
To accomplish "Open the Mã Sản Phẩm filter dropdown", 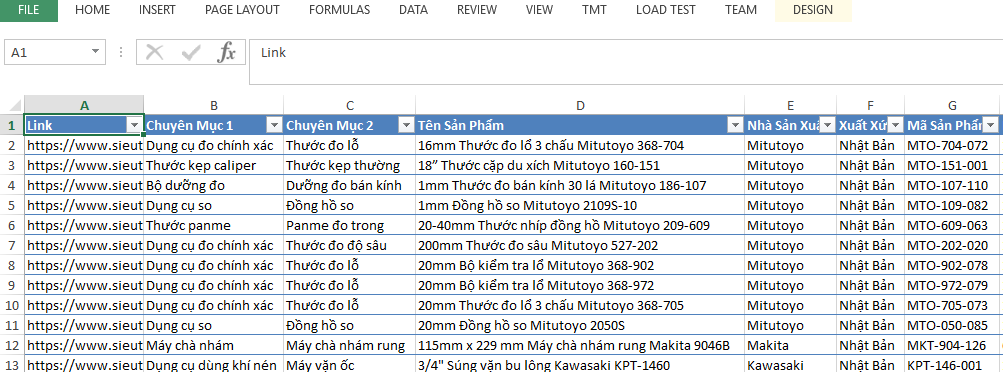I will click(990, 126).
